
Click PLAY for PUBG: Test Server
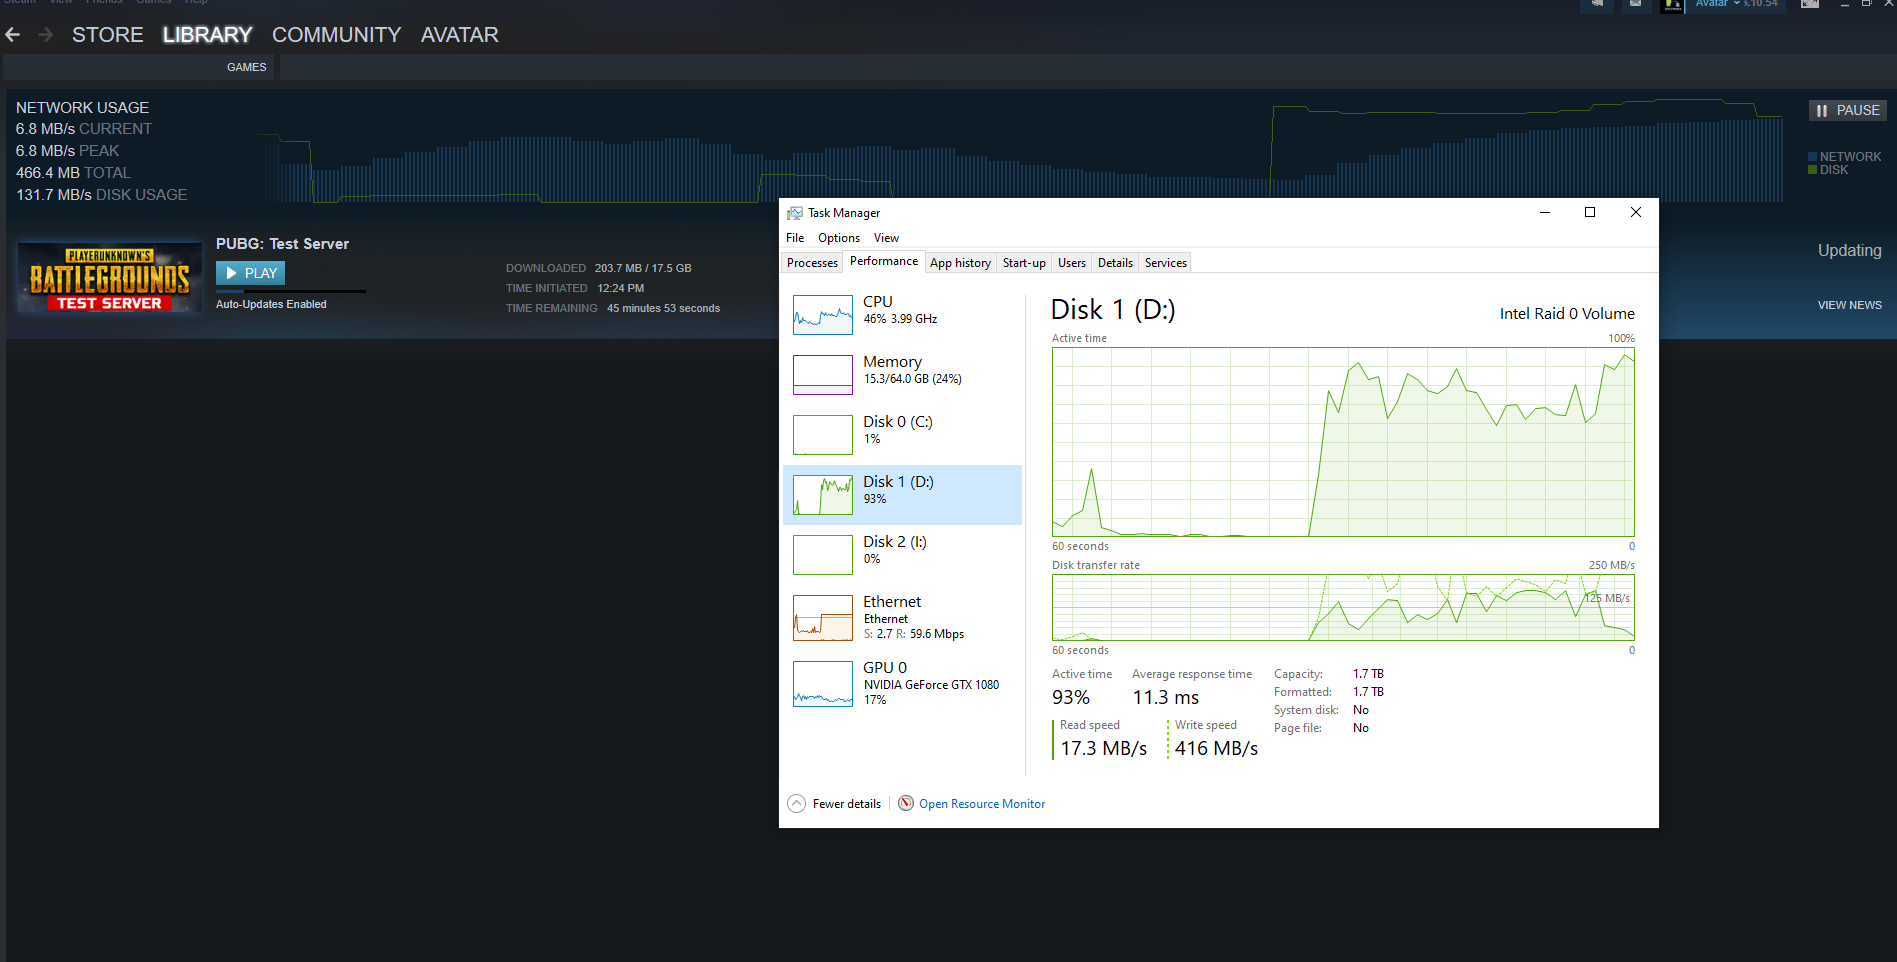[x=250, y=273]
